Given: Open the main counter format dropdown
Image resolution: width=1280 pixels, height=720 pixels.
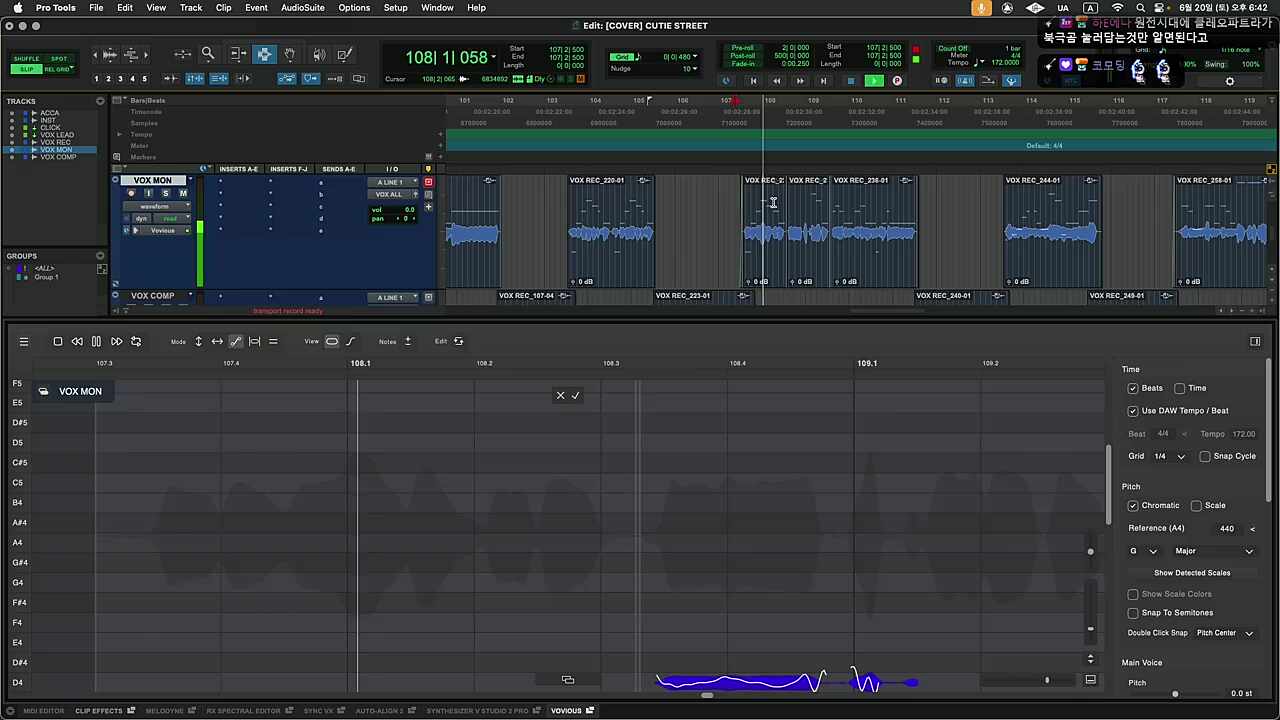Looking at the screenshot, I should point(494,57).
